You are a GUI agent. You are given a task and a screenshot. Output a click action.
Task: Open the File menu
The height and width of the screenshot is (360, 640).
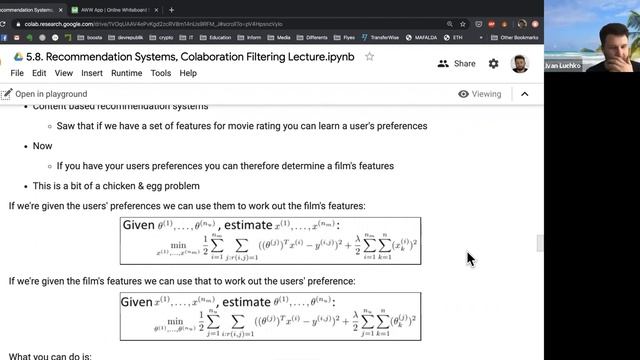tap(17, 73)
